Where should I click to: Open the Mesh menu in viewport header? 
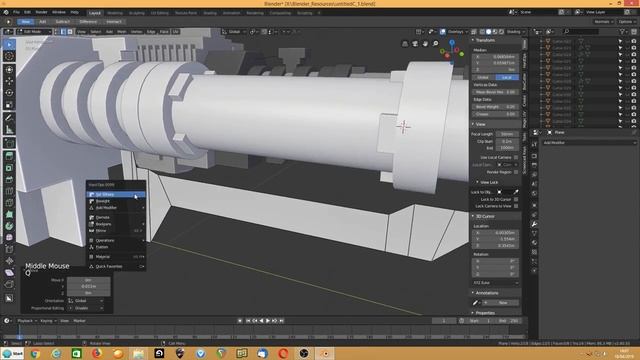122,31
